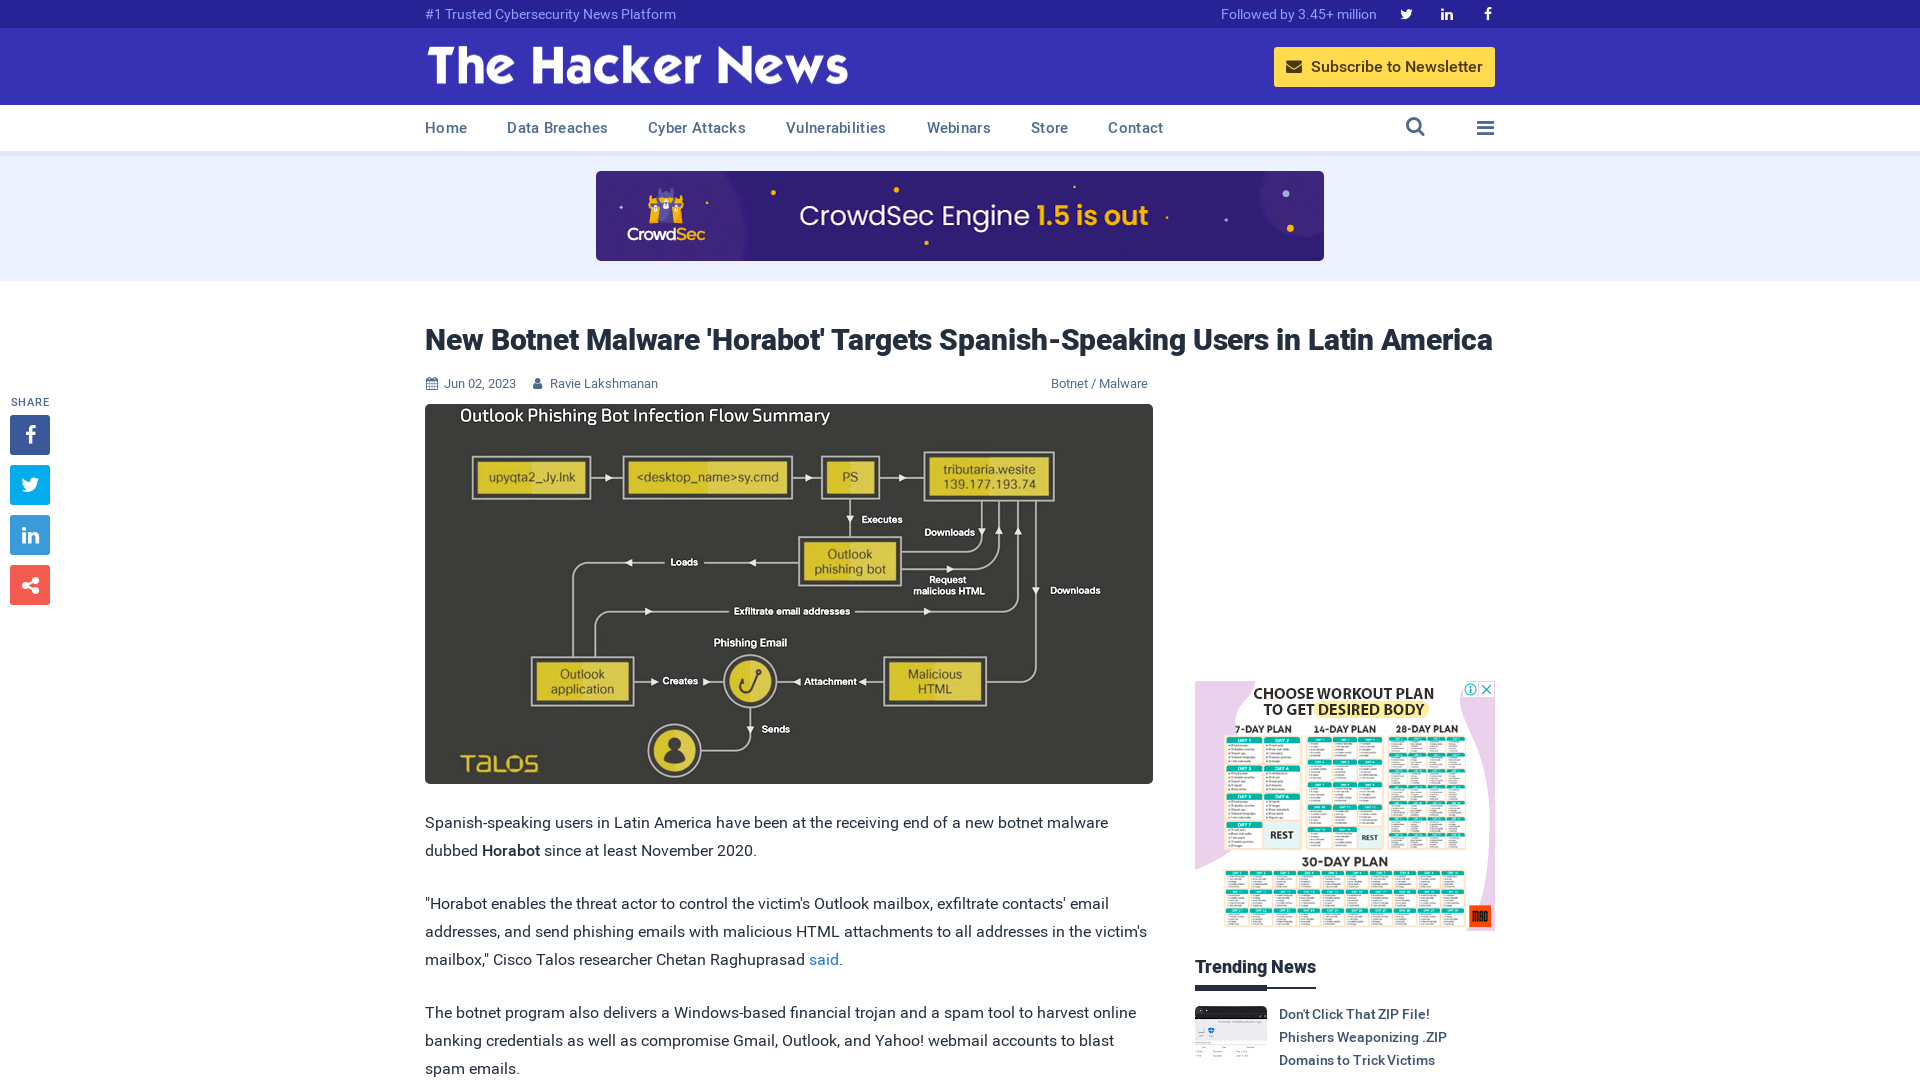Click the Subscribe to Newsletter button

click(x=1385, y=66)
